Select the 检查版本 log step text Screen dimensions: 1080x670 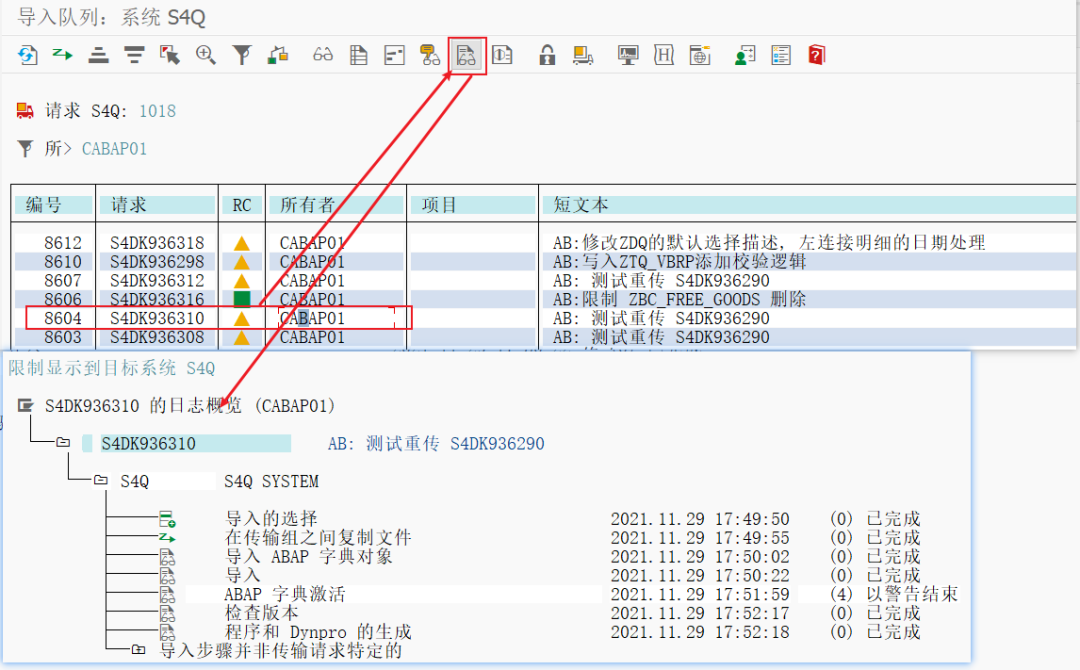pos(262,613)
